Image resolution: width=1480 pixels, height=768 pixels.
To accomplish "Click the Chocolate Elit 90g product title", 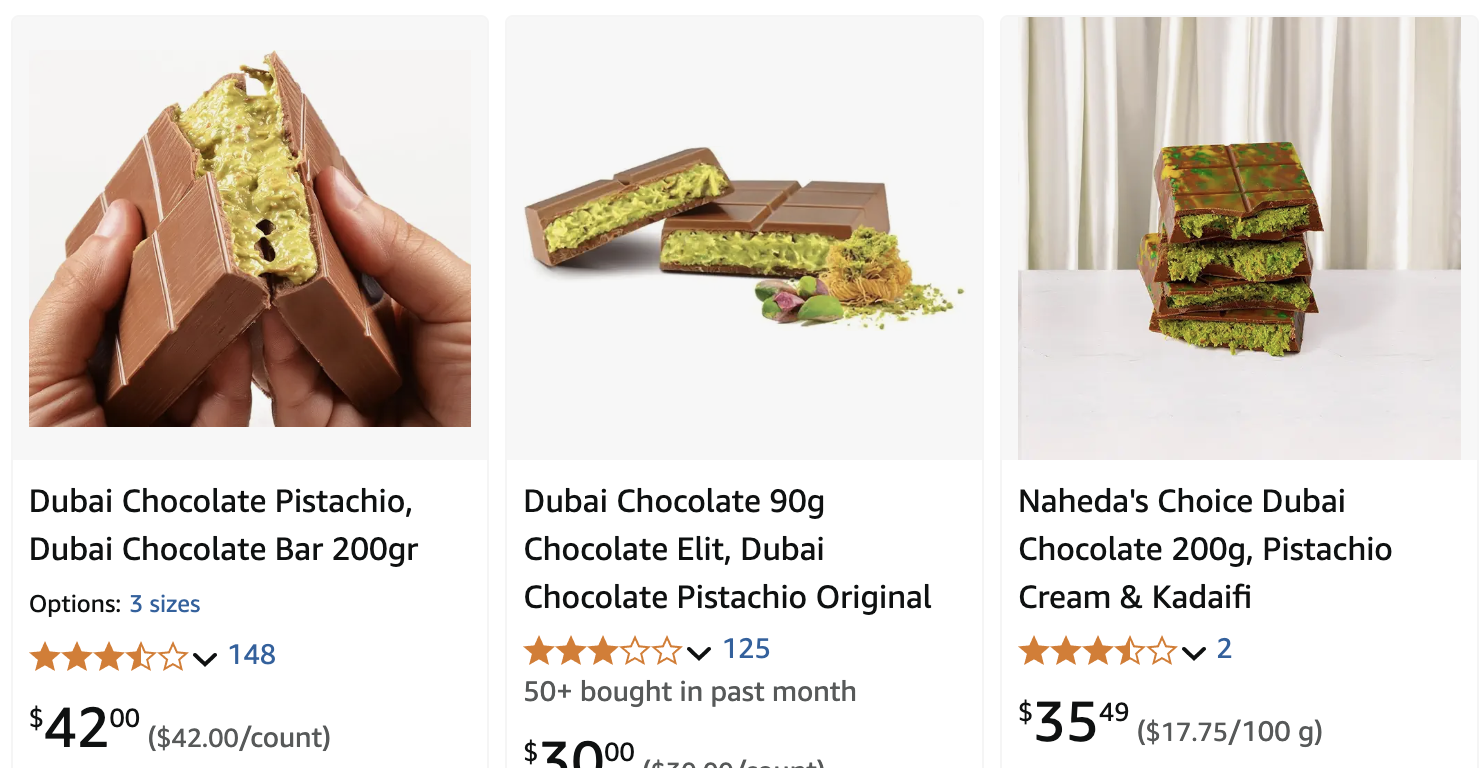I will tap(727, 549).
